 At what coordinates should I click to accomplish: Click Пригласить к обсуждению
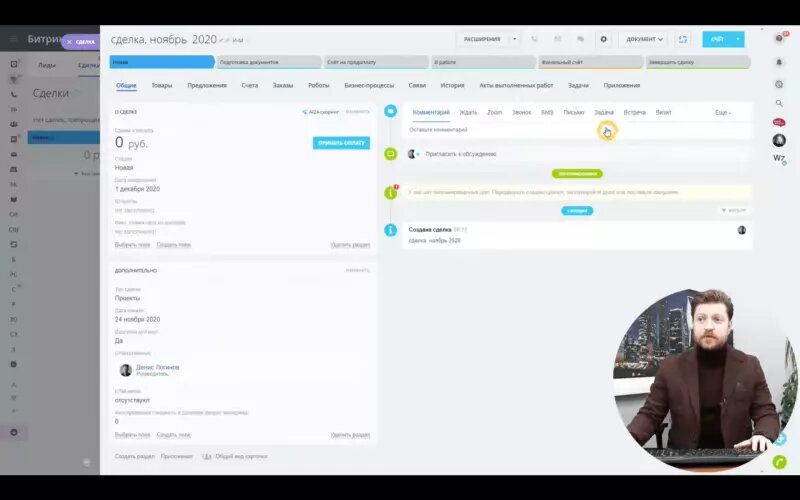tap(460, 154)
